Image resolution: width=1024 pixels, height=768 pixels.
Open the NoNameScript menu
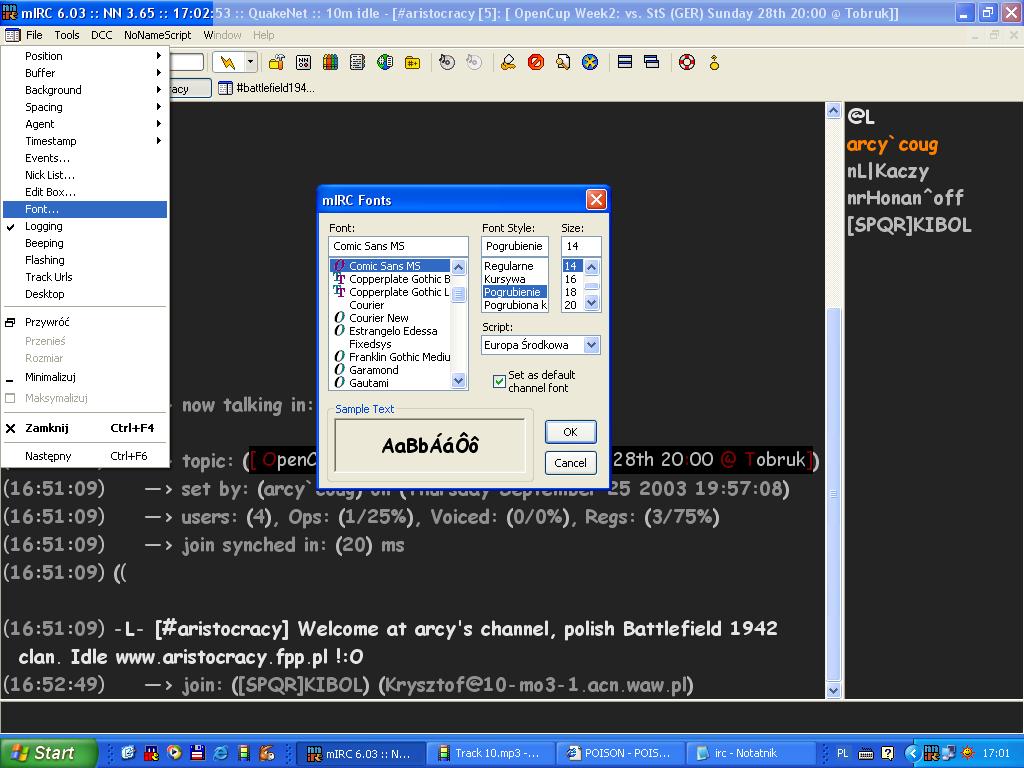click(x=157, y=35)
